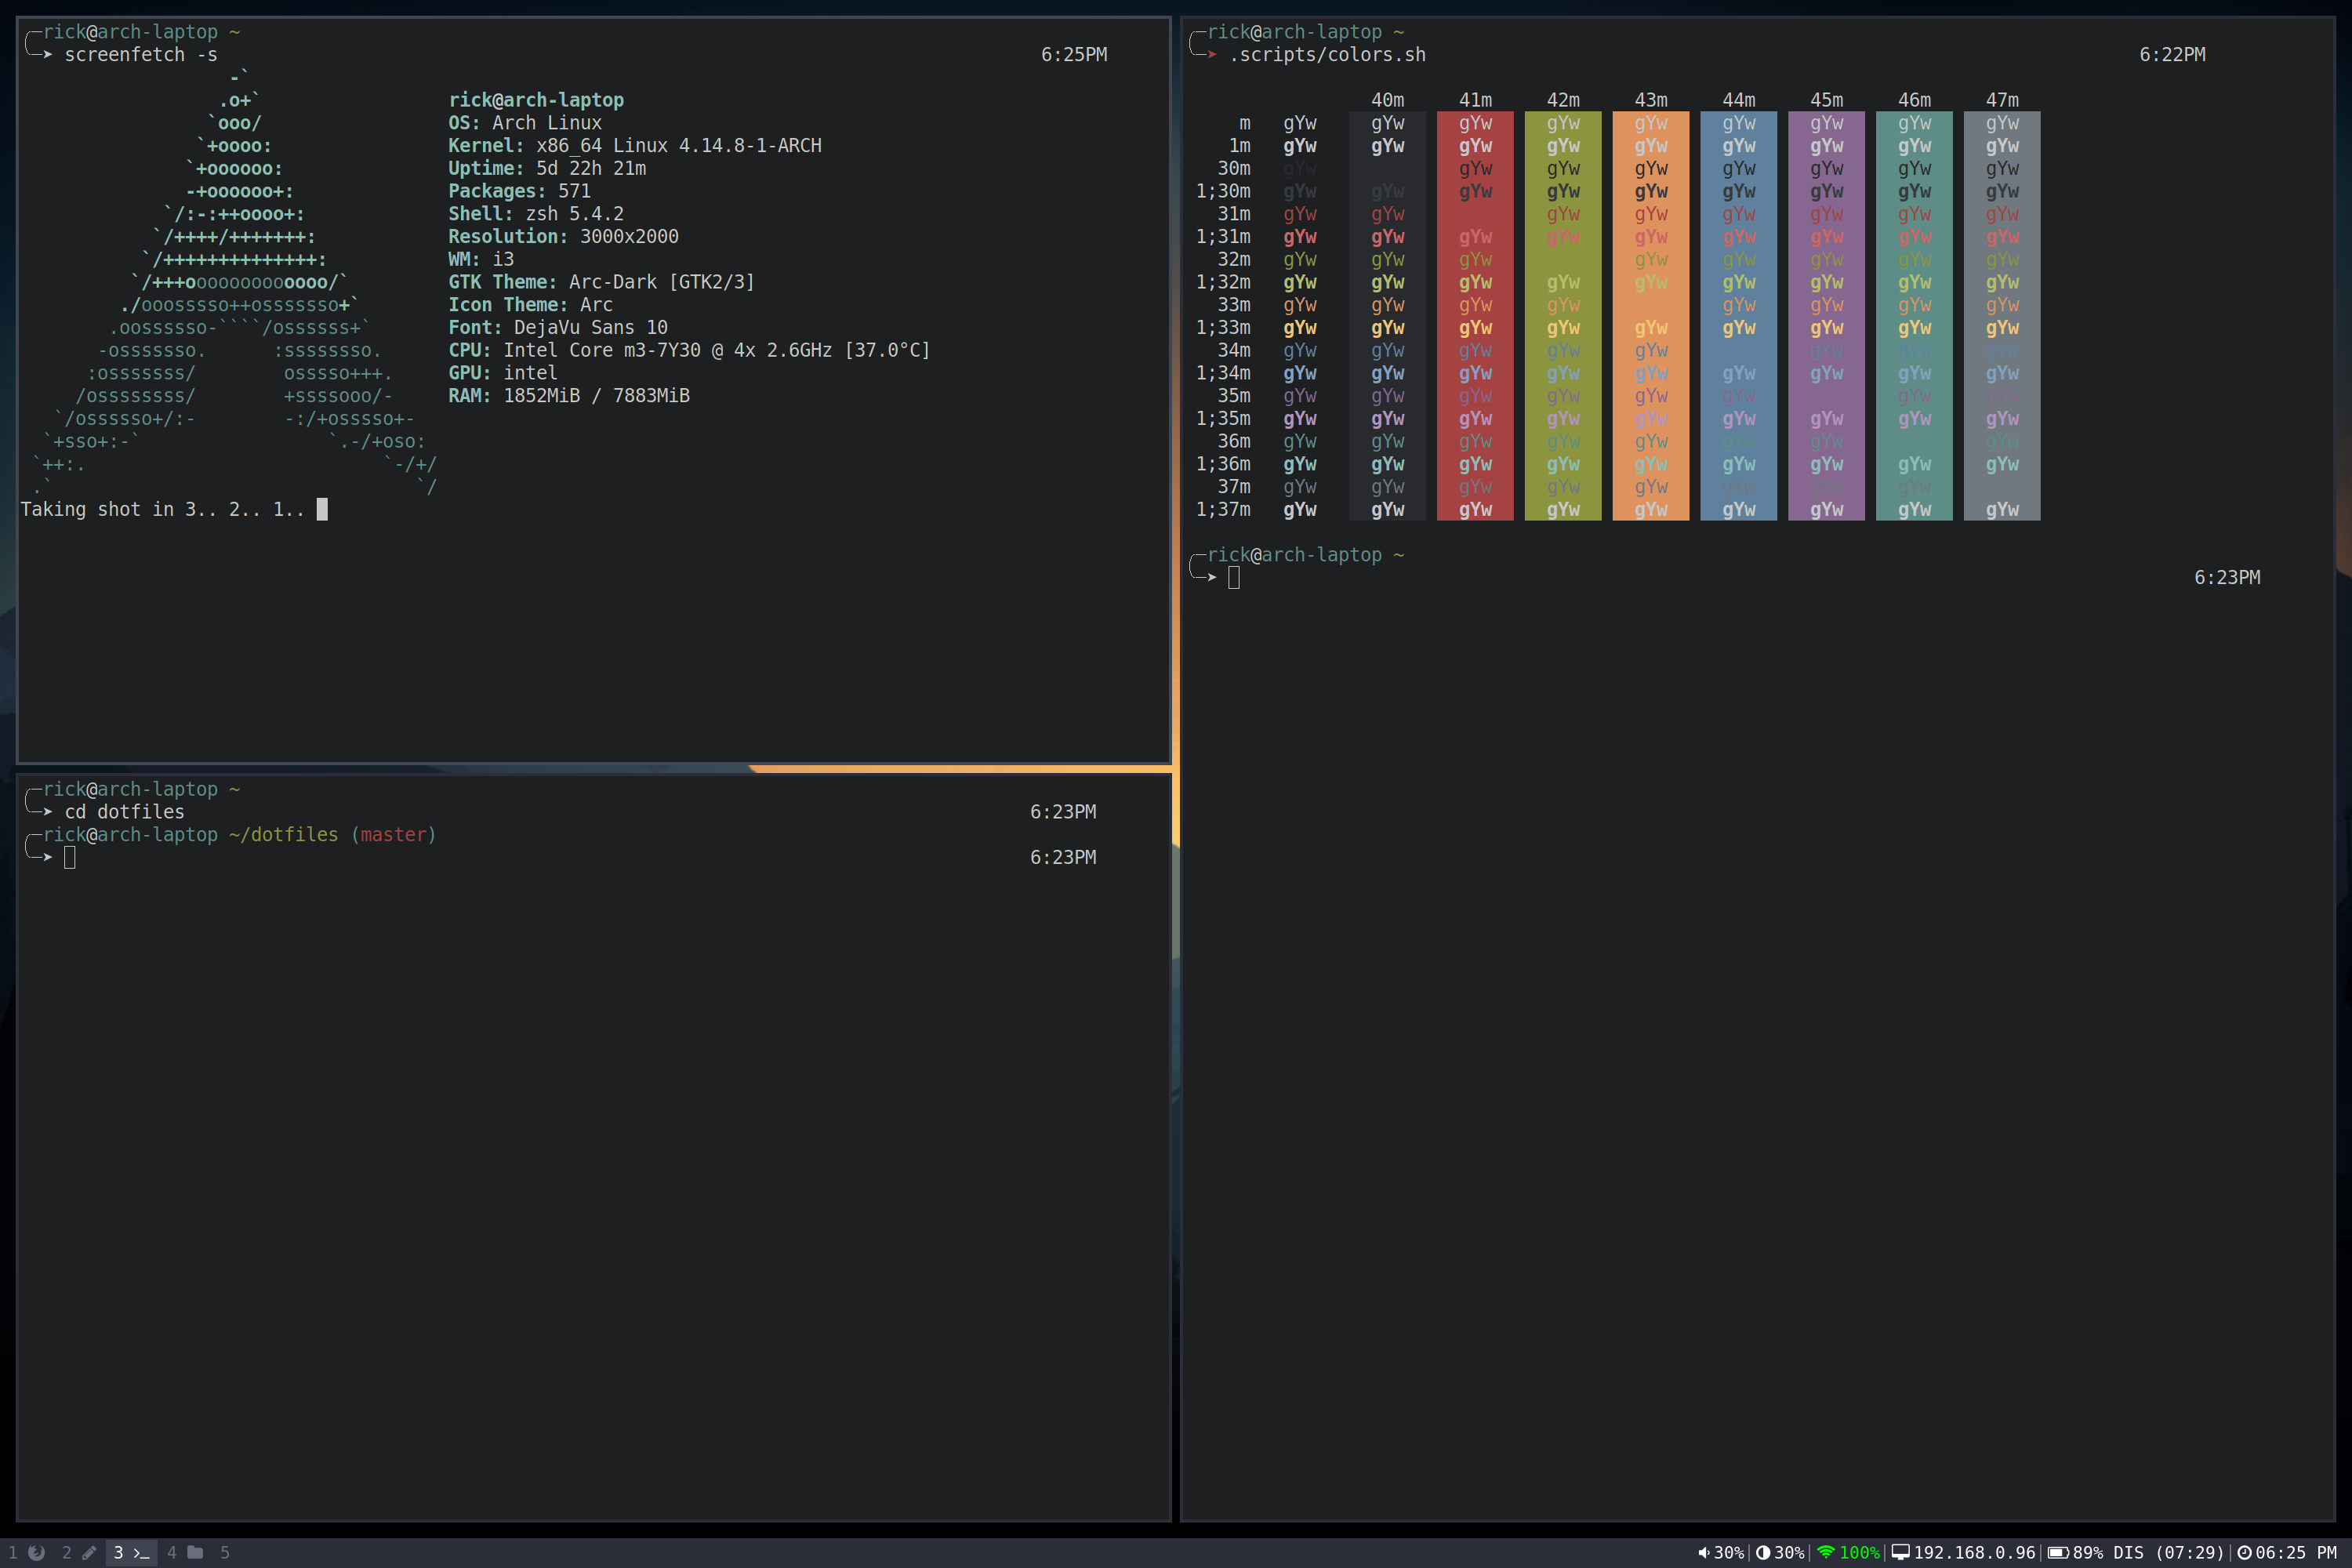Click the 'screenfetch -s' command text
Screen dimensions: 2352x1568
[x=141, y=55]
